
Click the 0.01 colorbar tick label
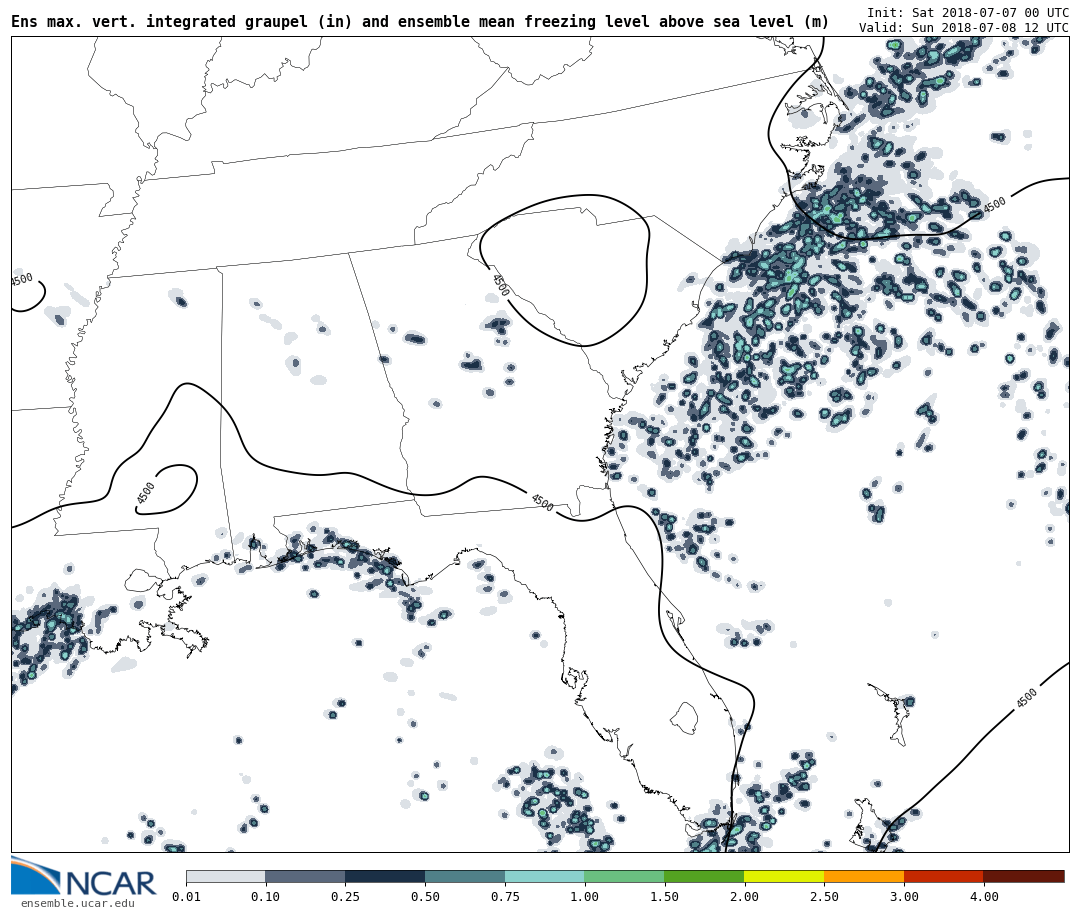[186, 897]
